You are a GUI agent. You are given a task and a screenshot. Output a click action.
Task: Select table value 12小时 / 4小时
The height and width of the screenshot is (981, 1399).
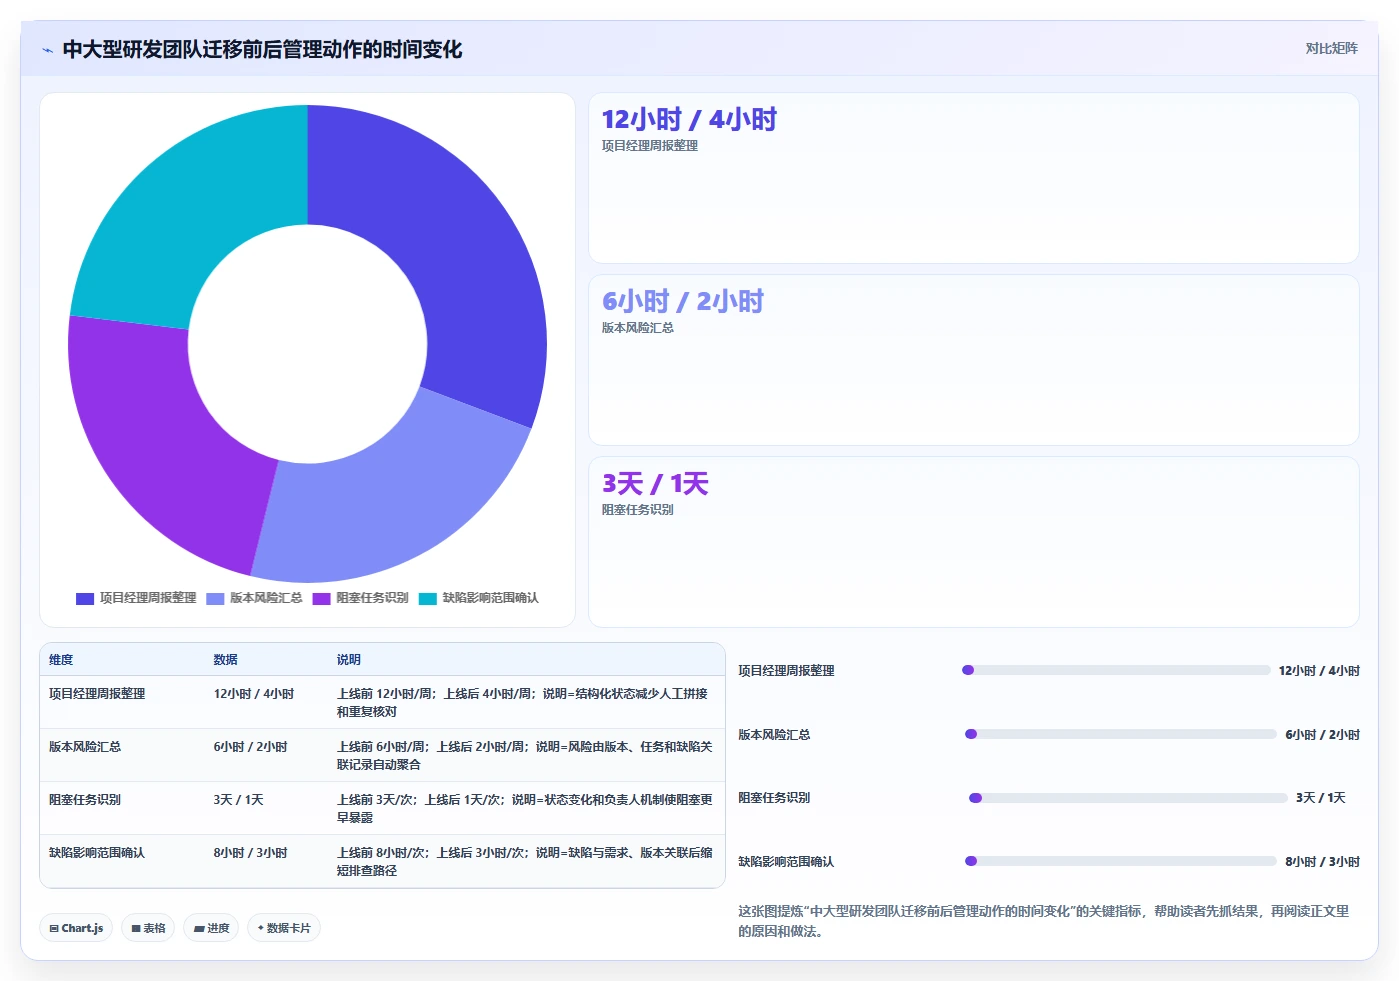point(254,694)
